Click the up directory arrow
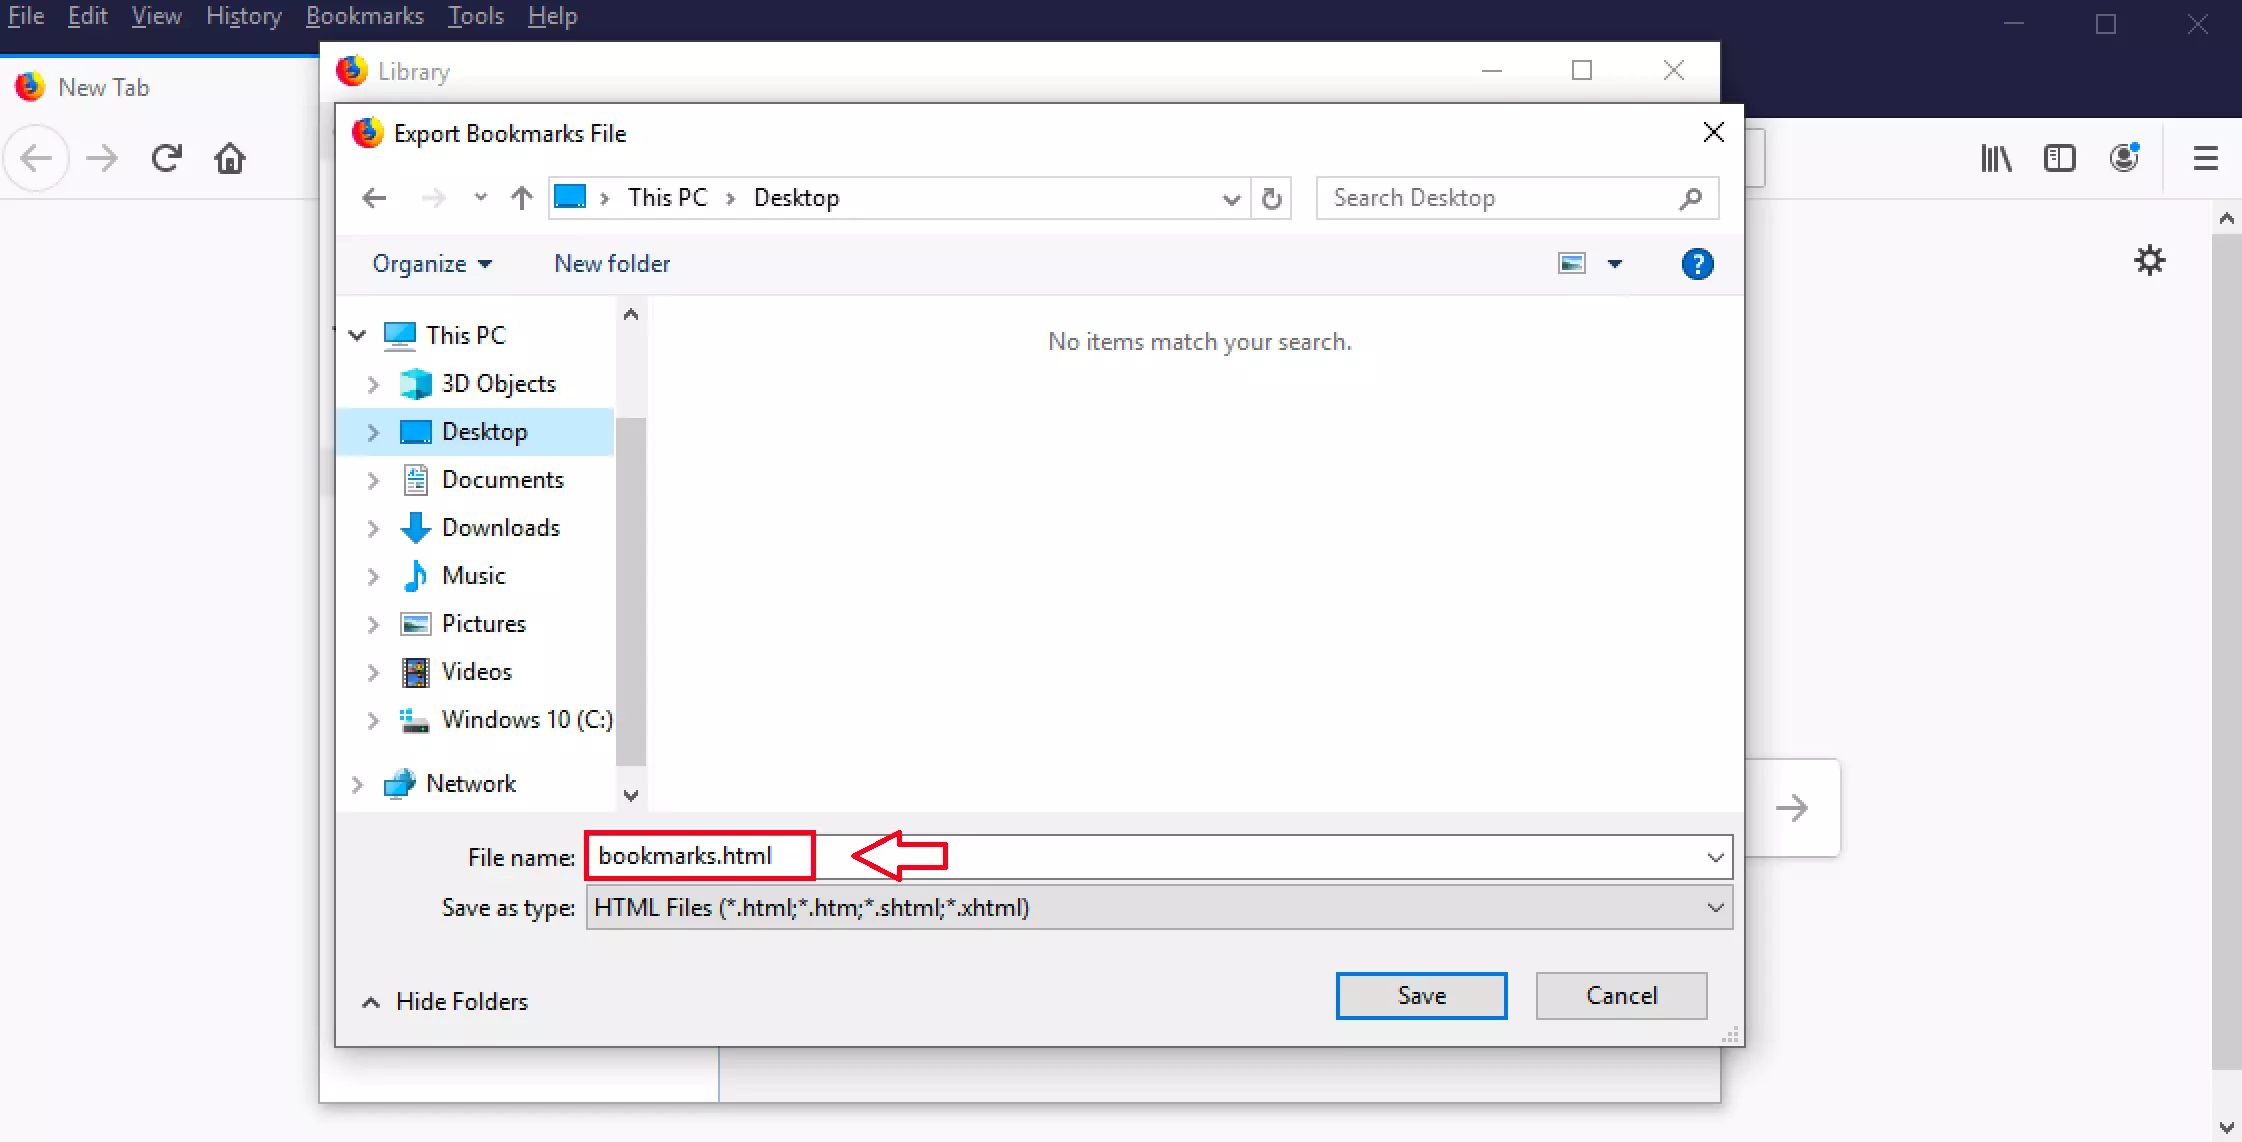 (x=521, y=197)
